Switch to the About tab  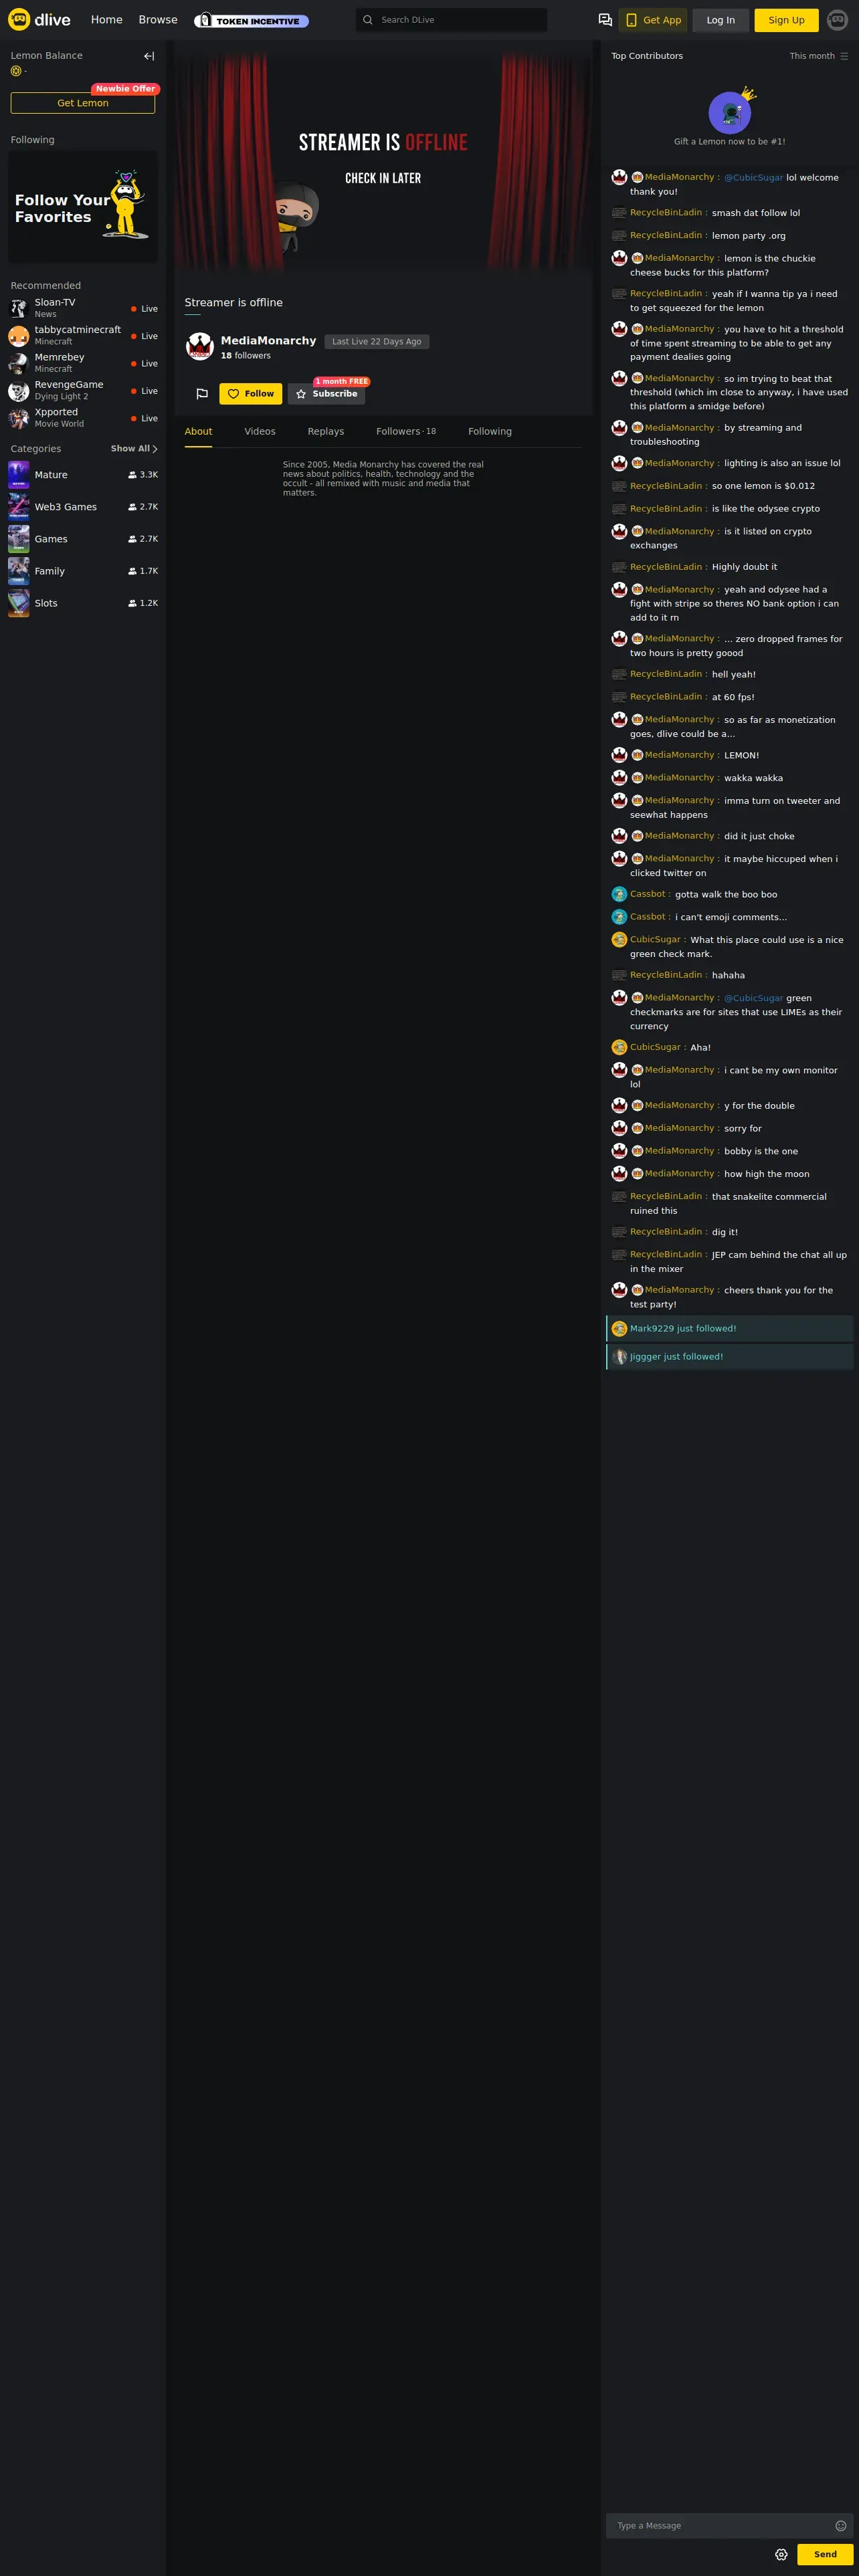(198, 431)
